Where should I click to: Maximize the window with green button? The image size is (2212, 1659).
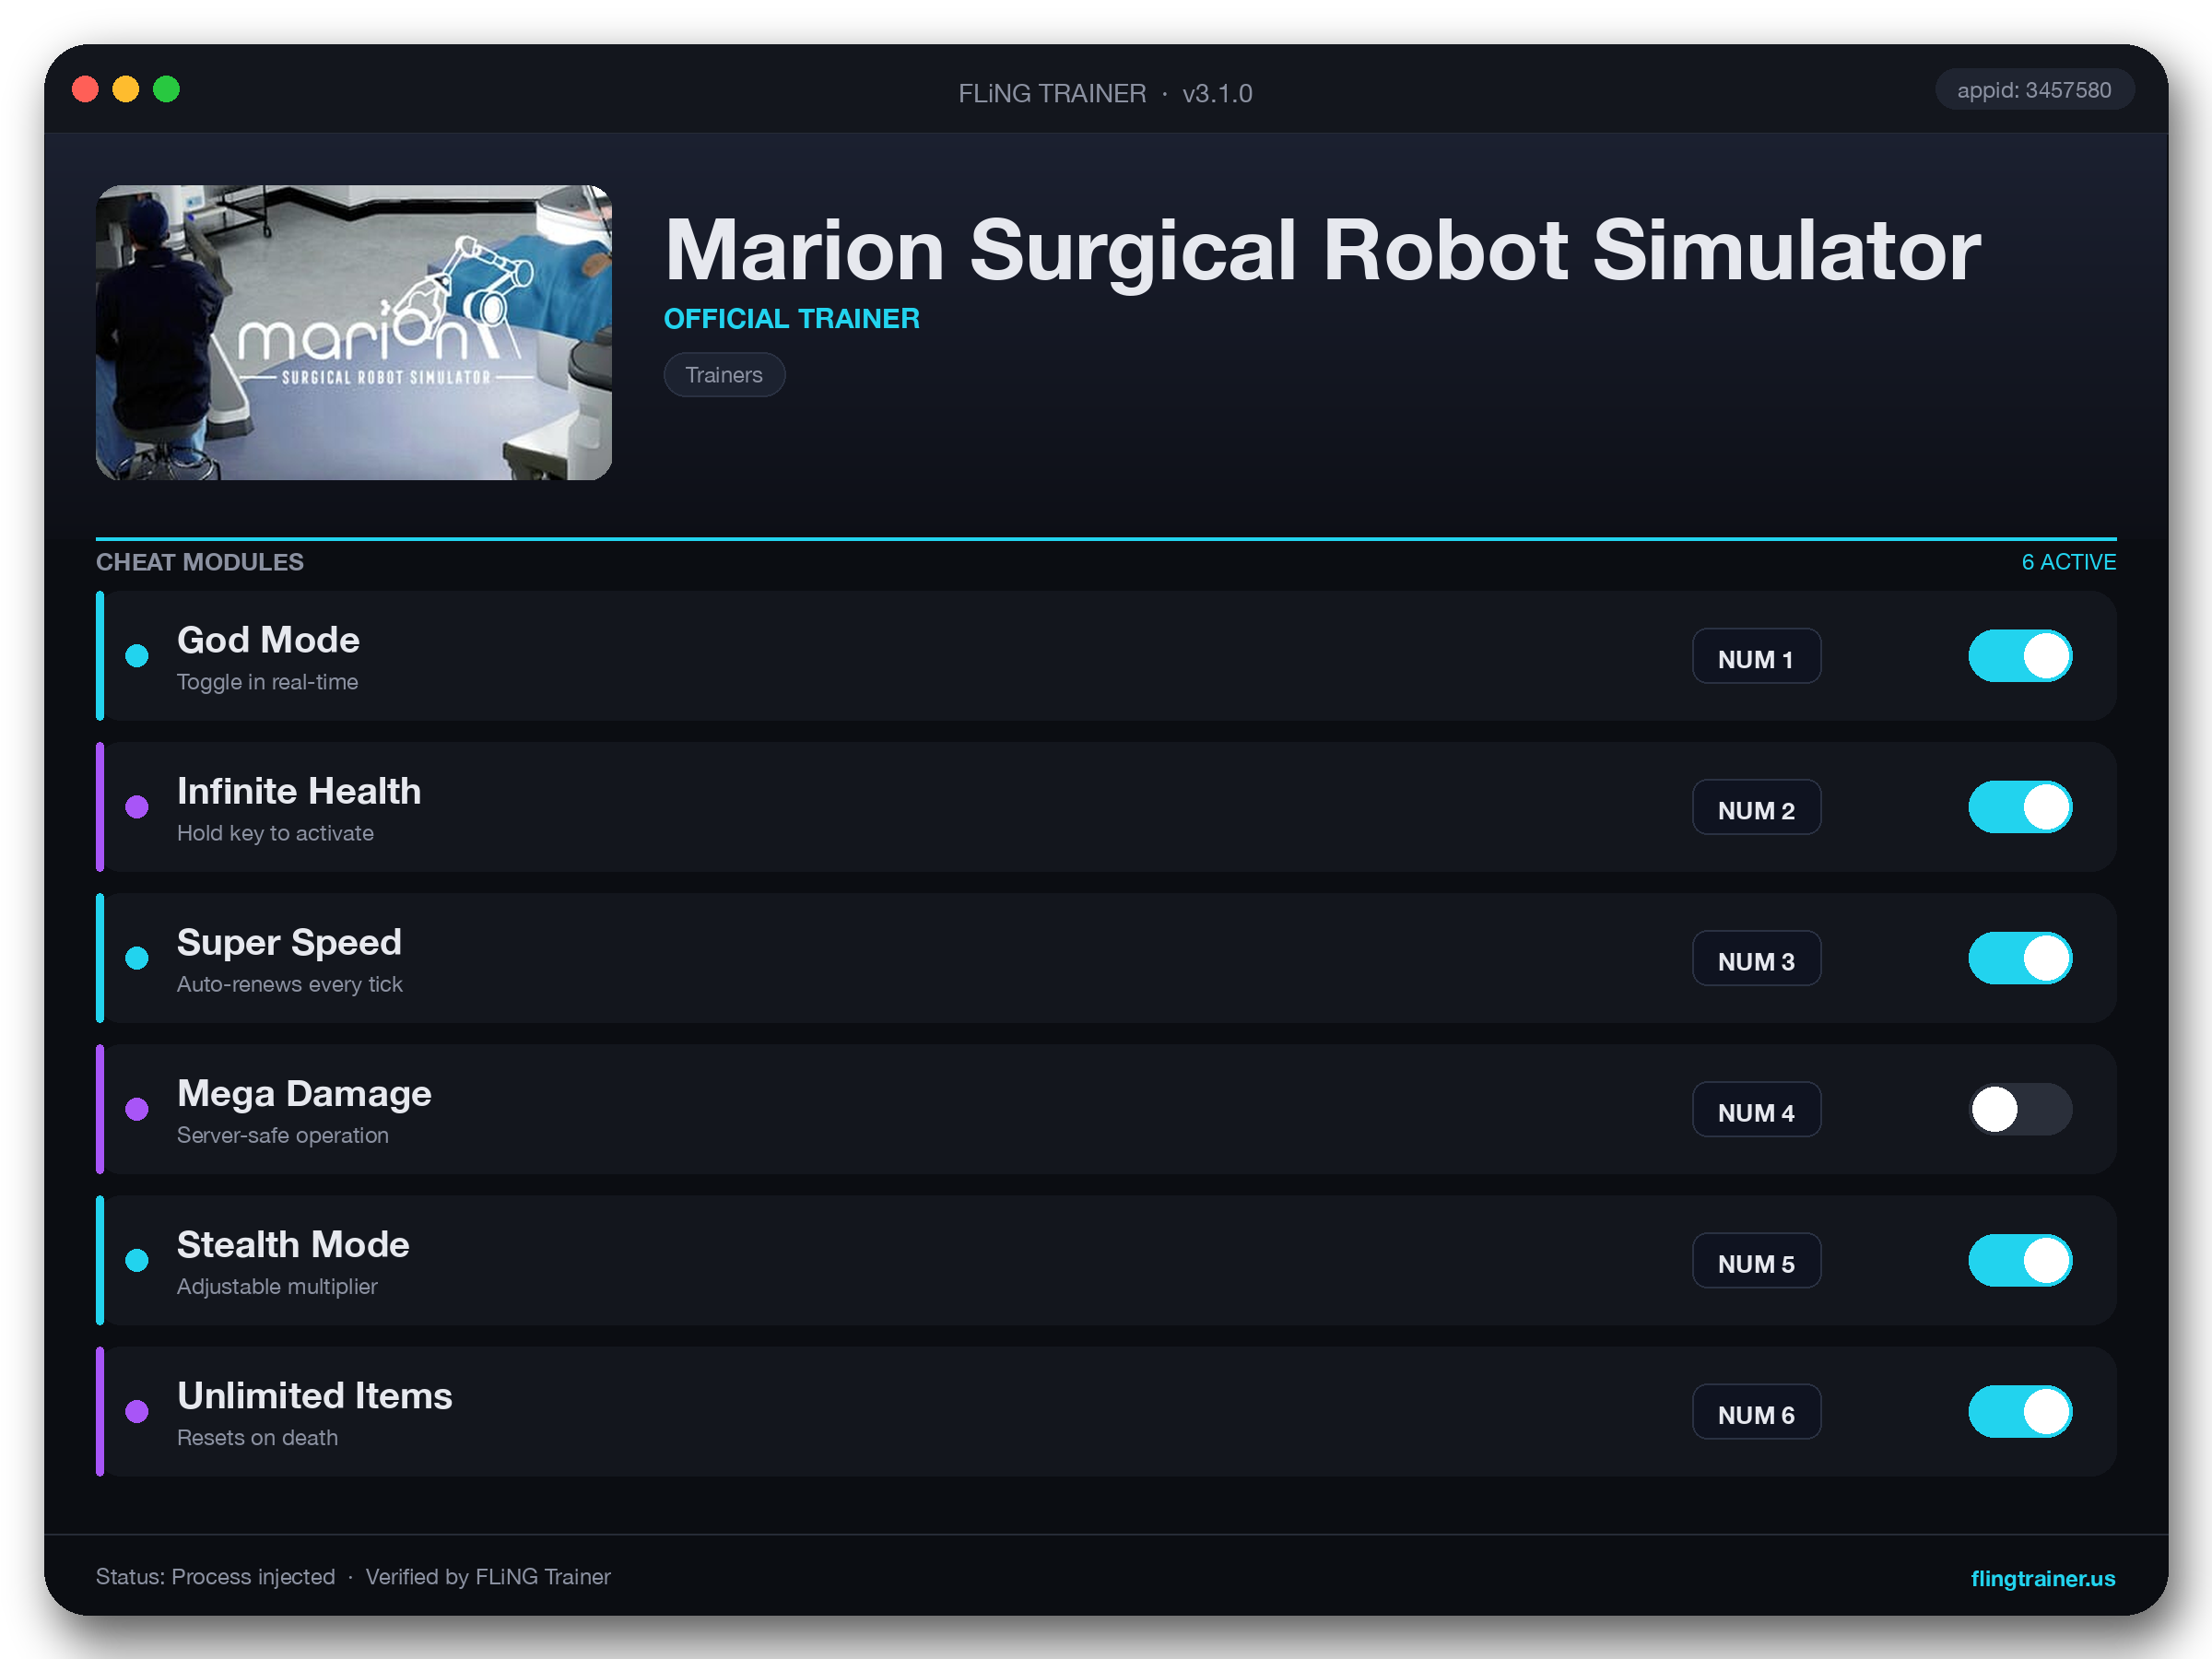pyautogui.click(x=166, y=90)
